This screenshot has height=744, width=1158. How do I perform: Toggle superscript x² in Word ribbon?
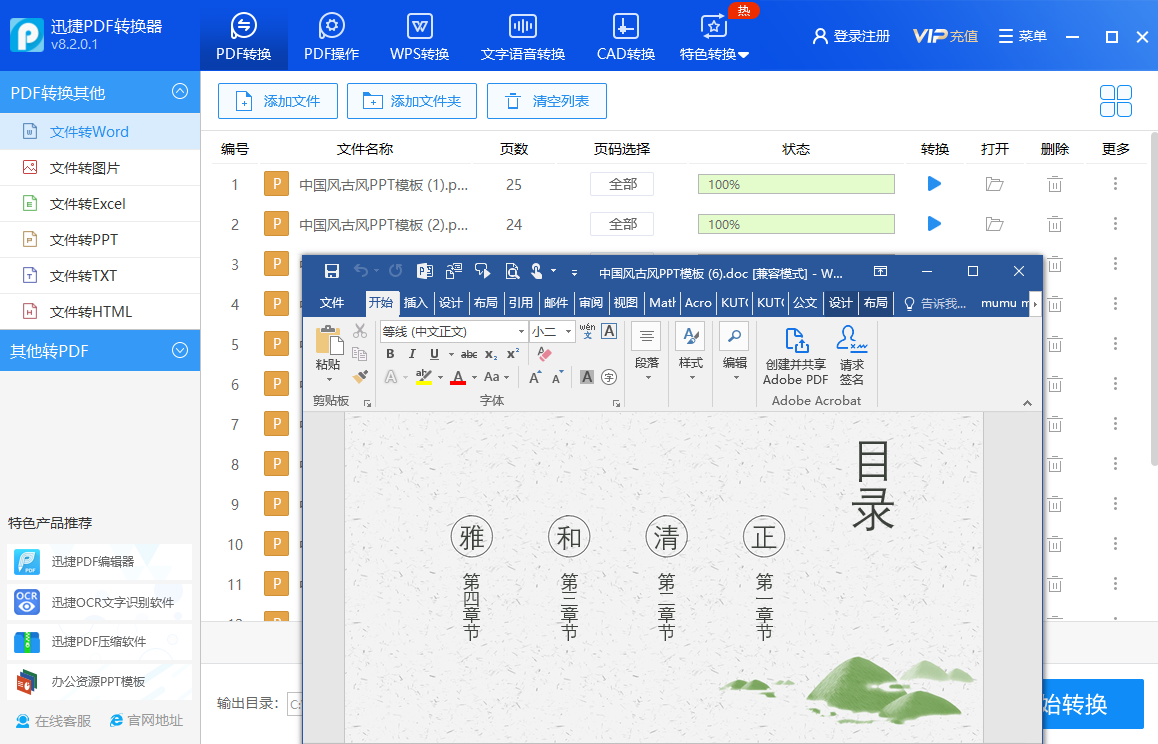coord(513,355)
